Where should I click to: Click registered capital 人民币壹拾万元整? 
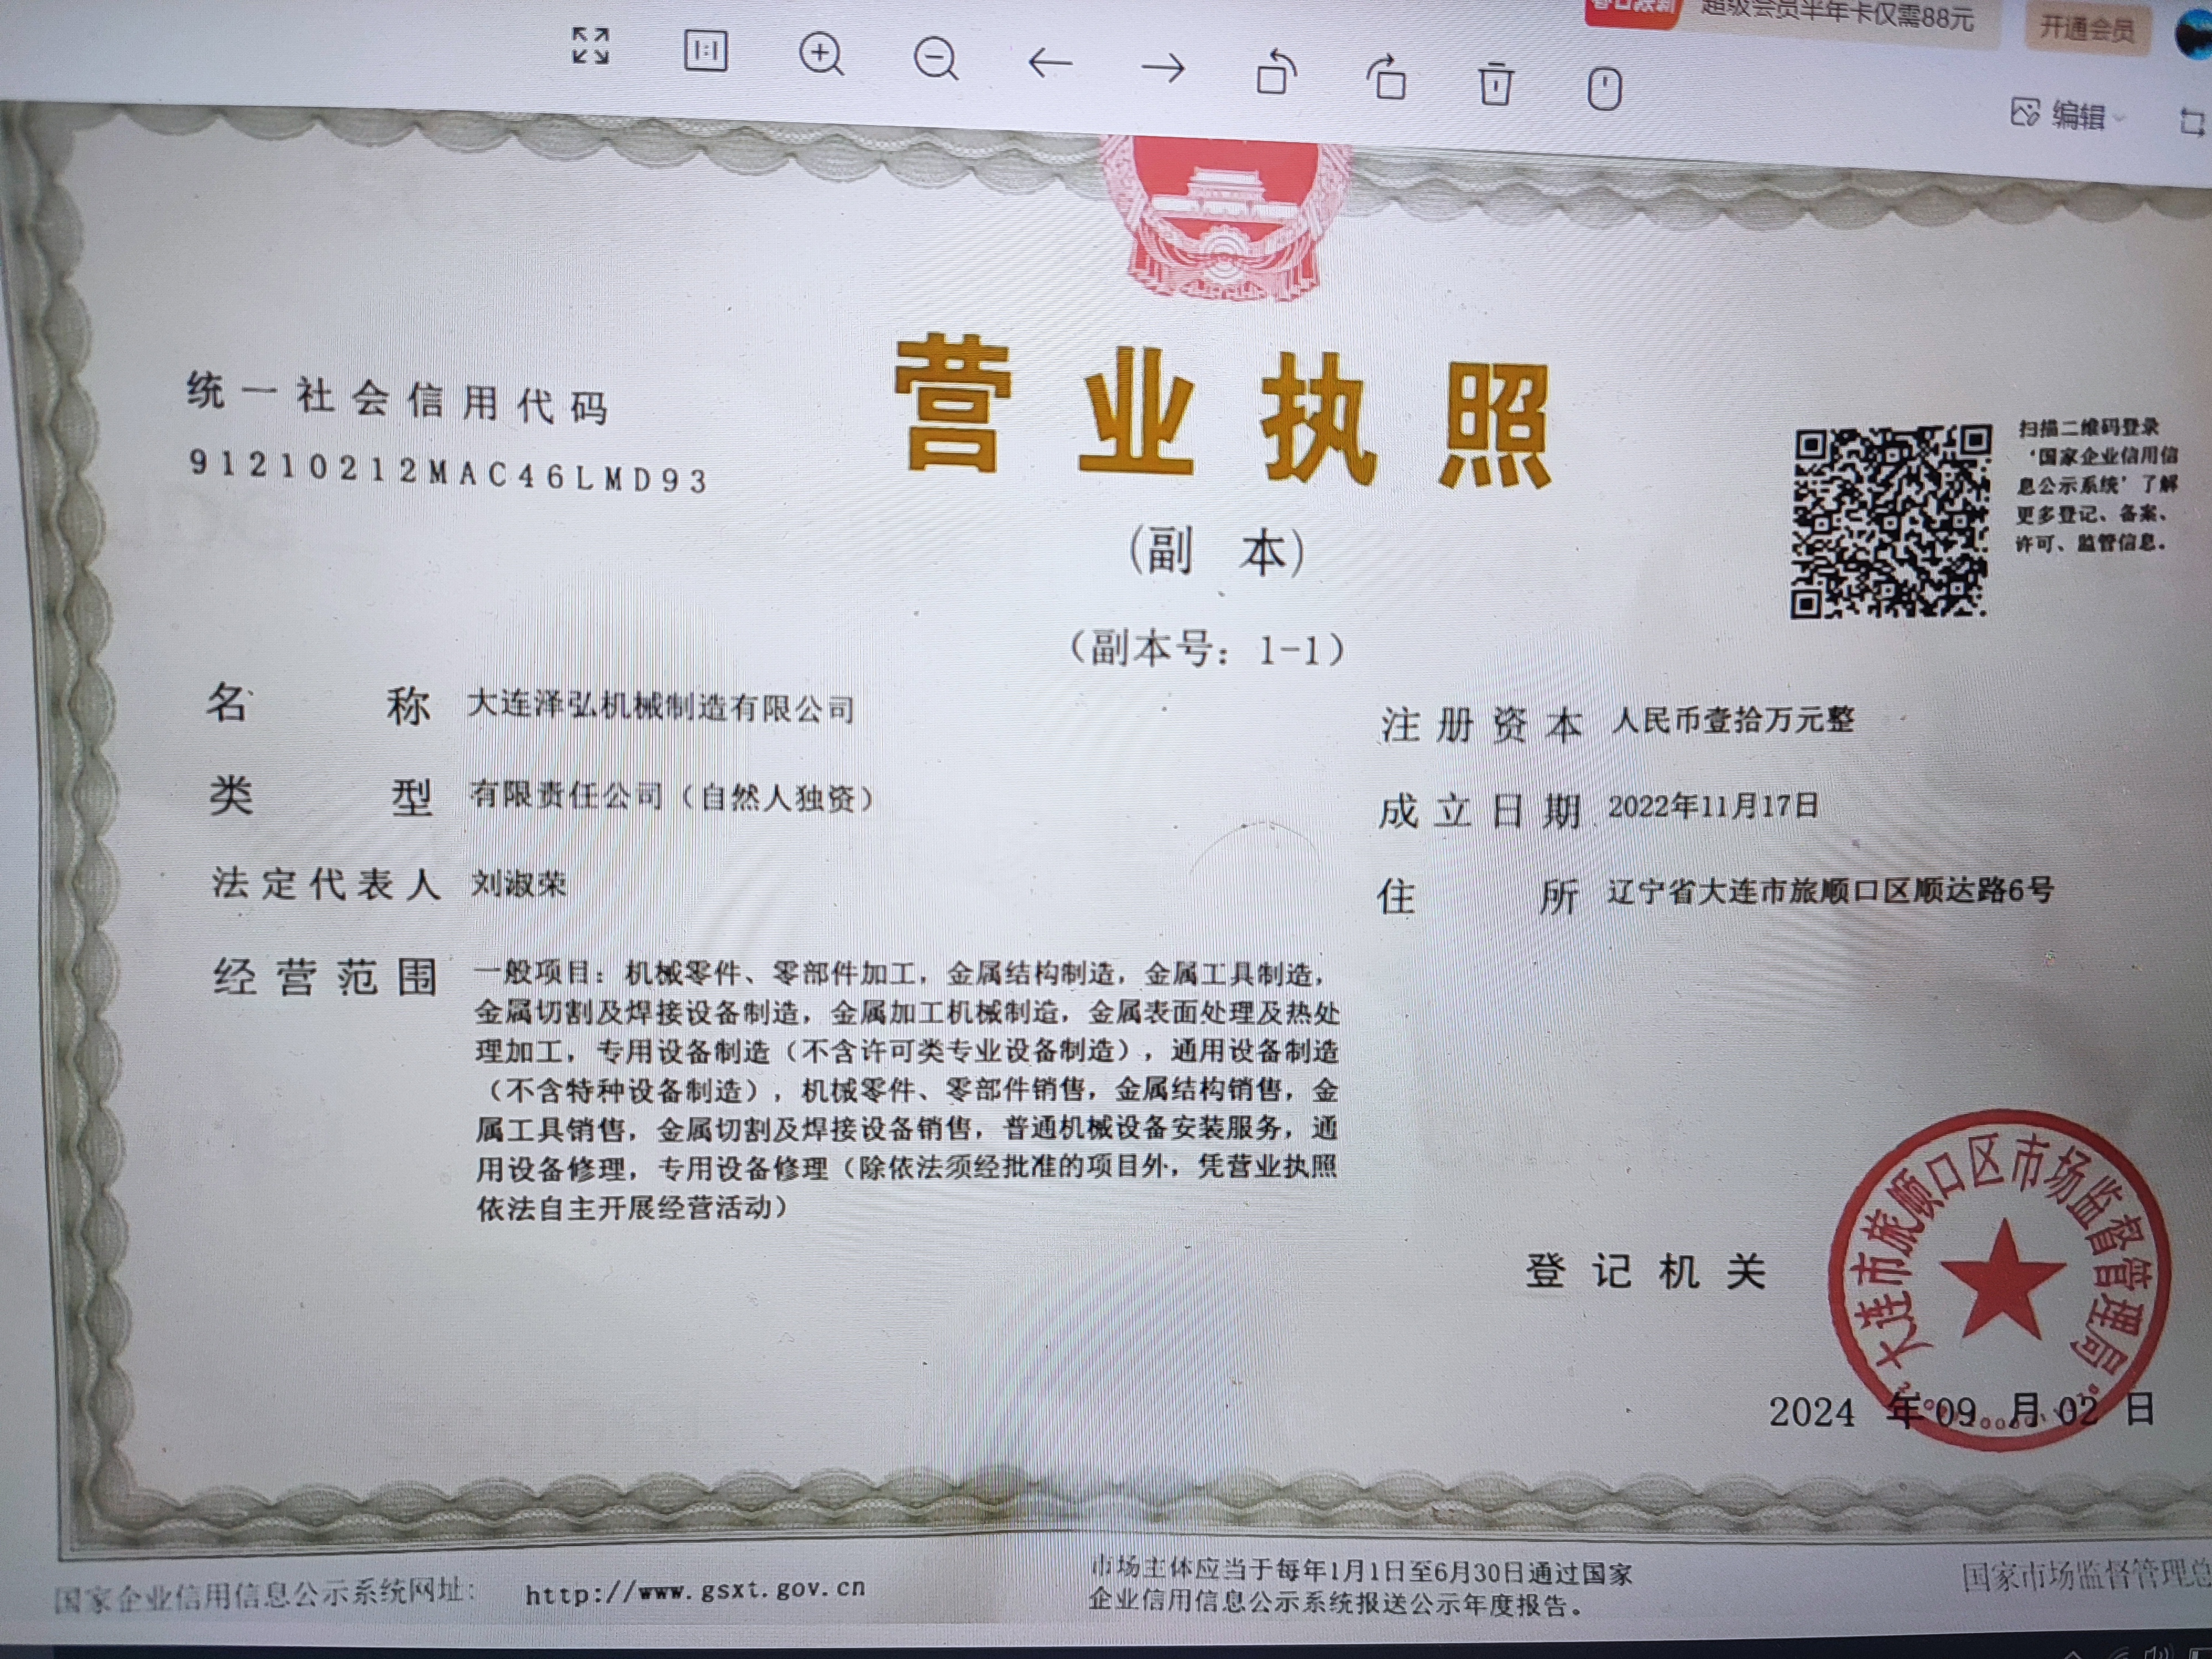(x=1733, y=720)
